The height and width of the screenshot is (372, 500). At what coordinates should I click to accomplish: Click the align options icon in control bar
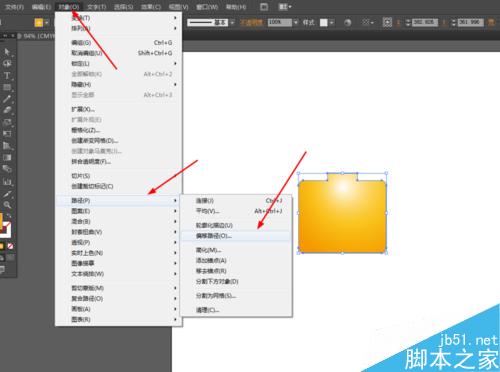click(x=368, y=22)
